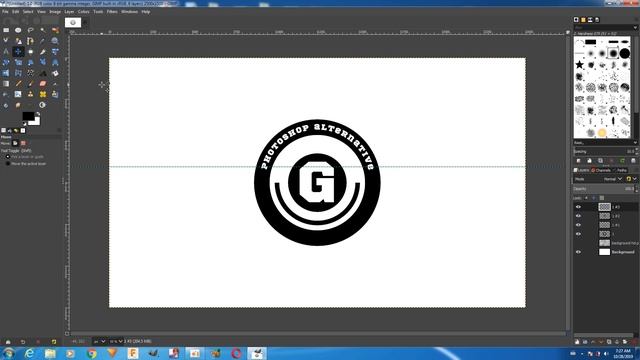Click the Windows Start button
Image resolution: width=640 pixels, height=360 pixels.
click(x=8, y=353)
